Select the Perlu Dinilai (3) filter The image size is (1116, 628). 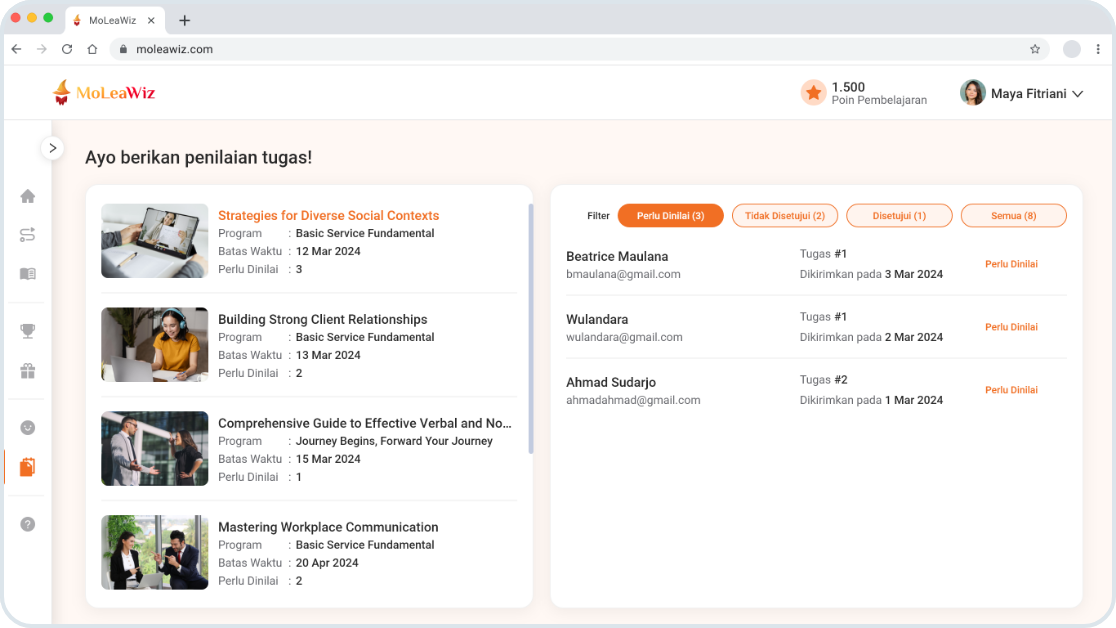(670, 216)
